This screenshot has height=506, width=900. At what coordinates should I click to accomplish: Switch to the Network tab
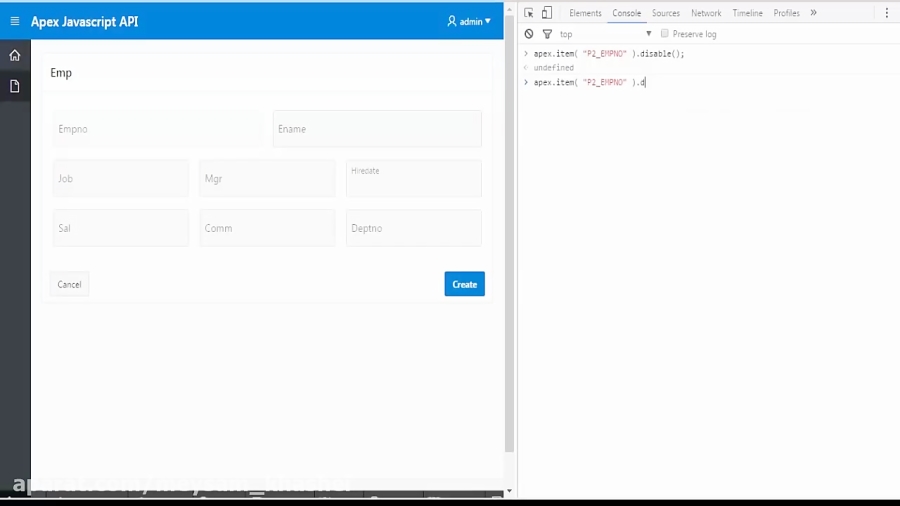click(706, 13)
